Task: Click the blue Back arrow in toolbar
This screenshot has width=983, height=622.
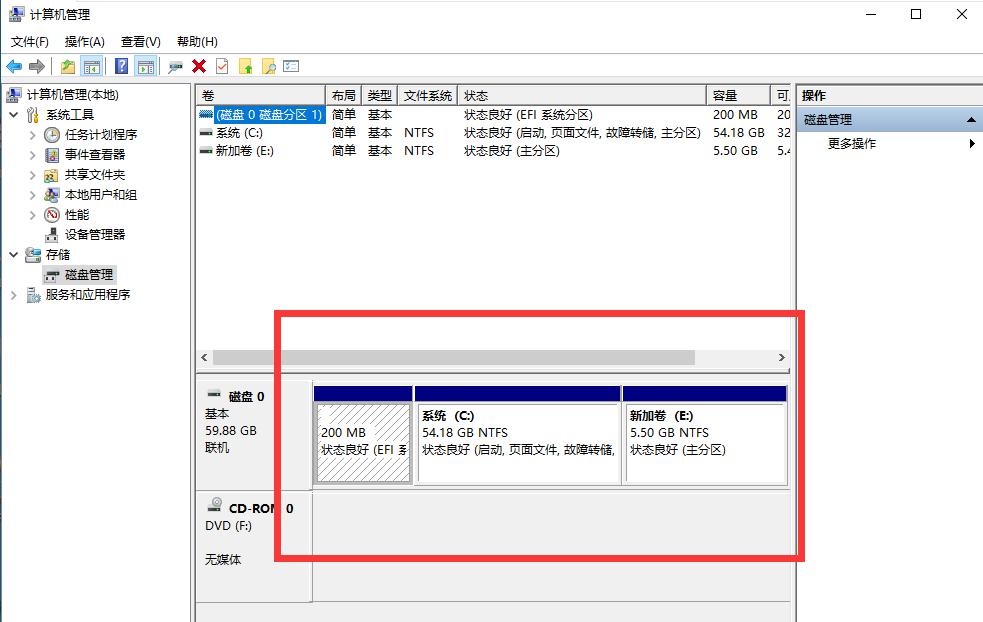Action: (x=14, y=66)
